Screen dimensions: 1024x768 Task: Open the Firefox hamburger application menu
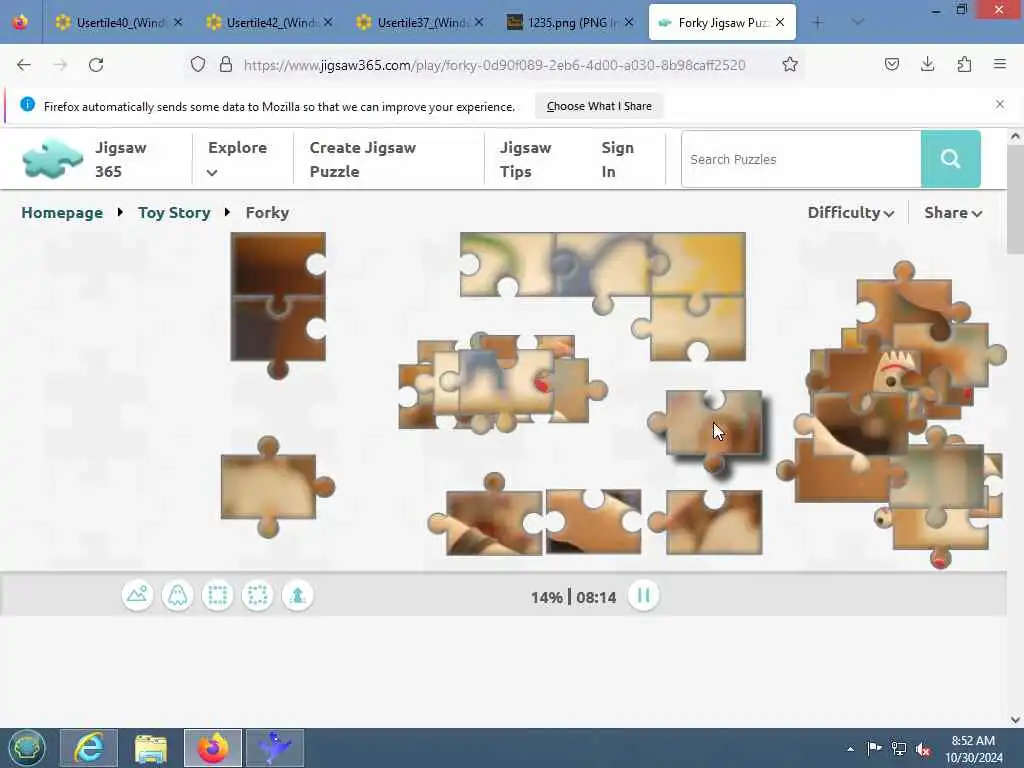pyautogui.click(x=999, y=65)
